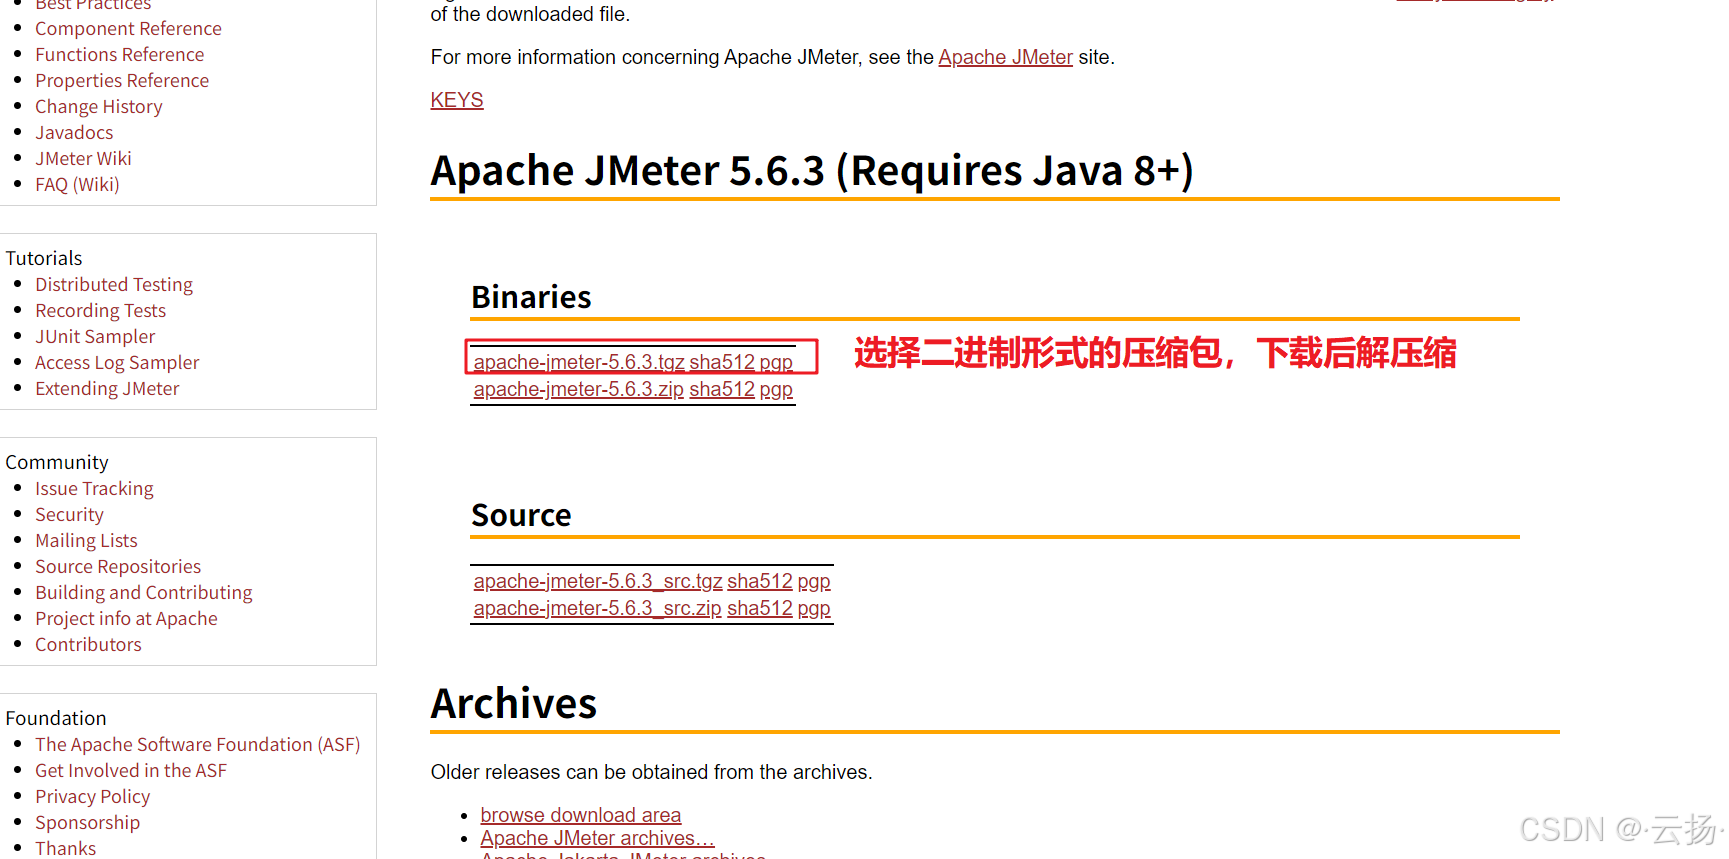Open sha512 for the src.tgz
Viewport: 1729px width, 859px height.
click(759, 581)
